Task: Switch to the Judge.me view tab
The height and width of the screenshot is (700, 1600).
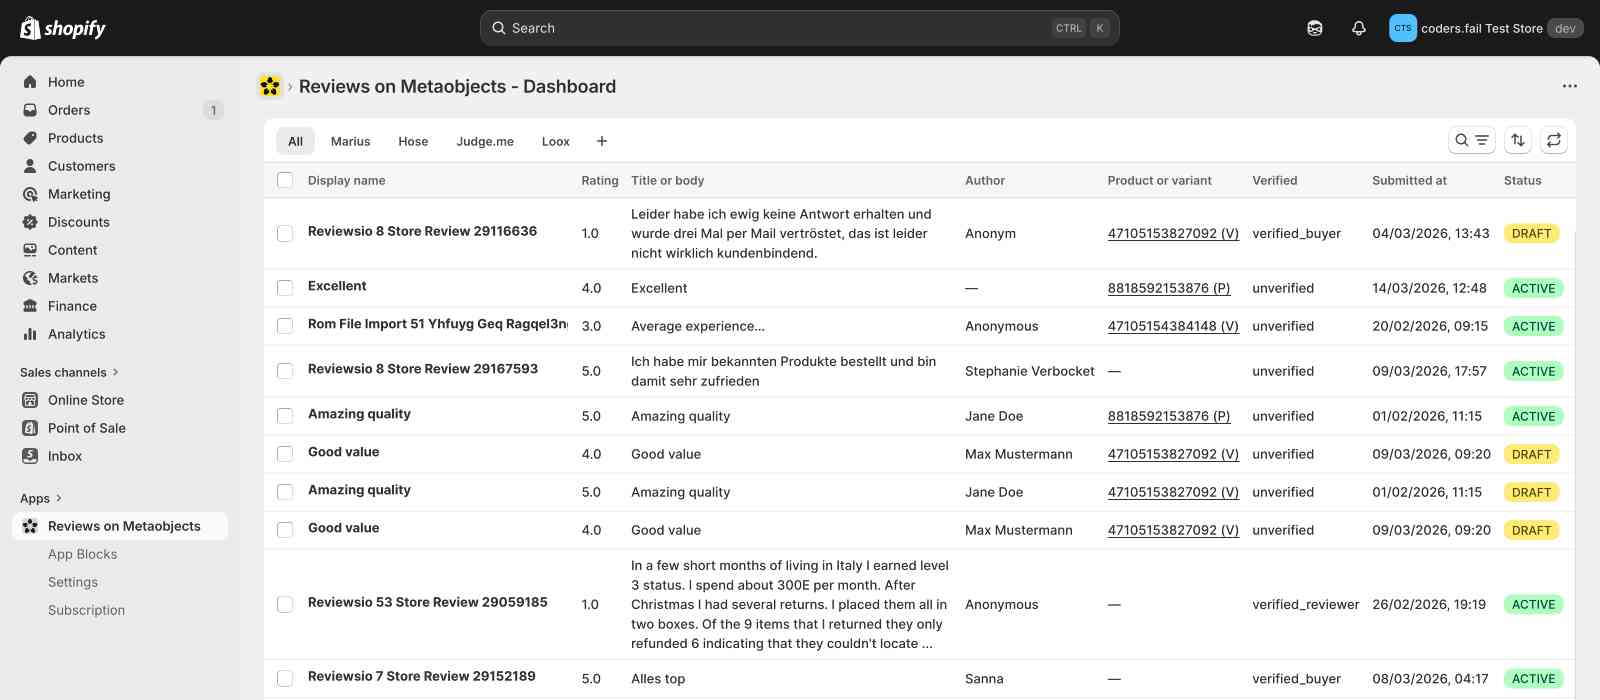Action: pyautogui.click(x=485, y=141)
